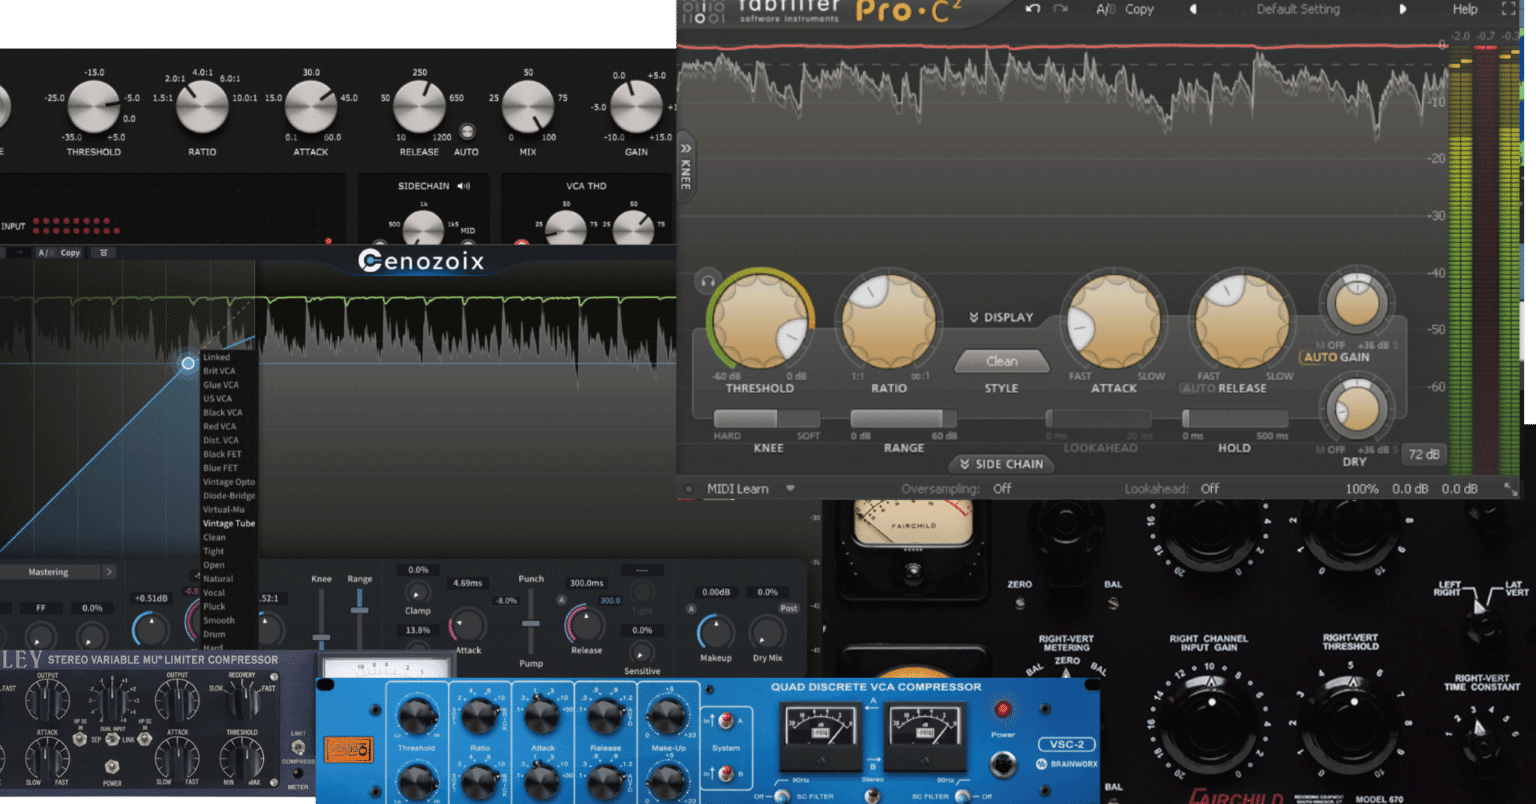The image size is (1536, 804).
Task: Flip the Manley SEP/LINK switch
Action: coord(112,740)
